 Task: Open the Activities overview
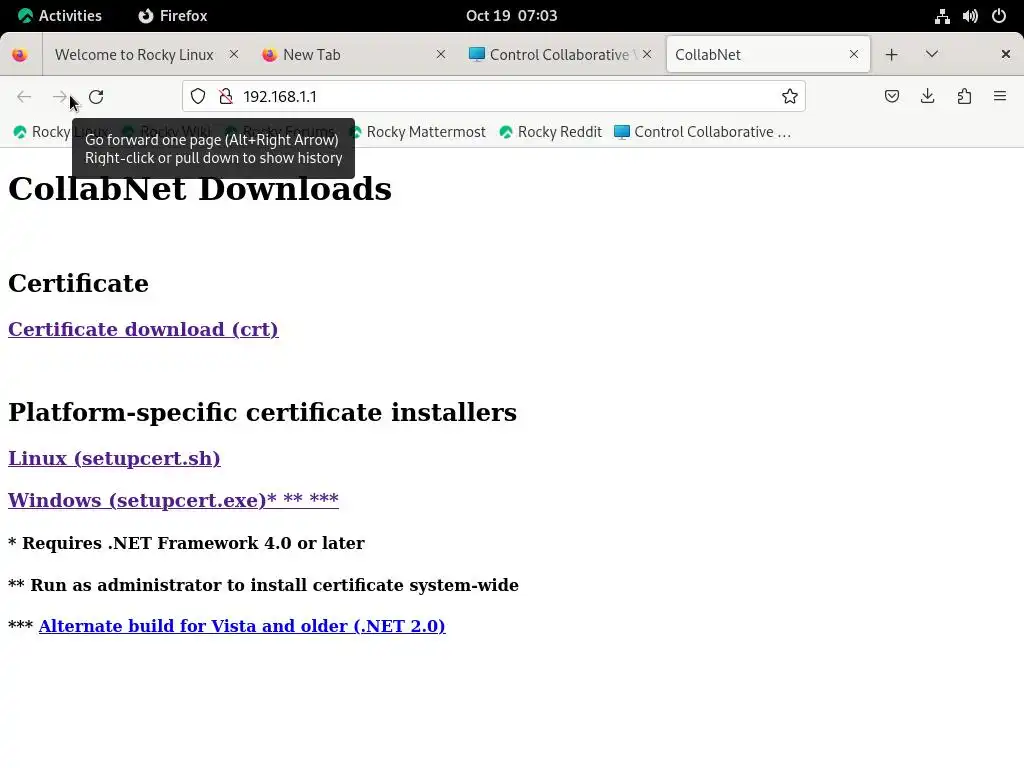[59, 16]
